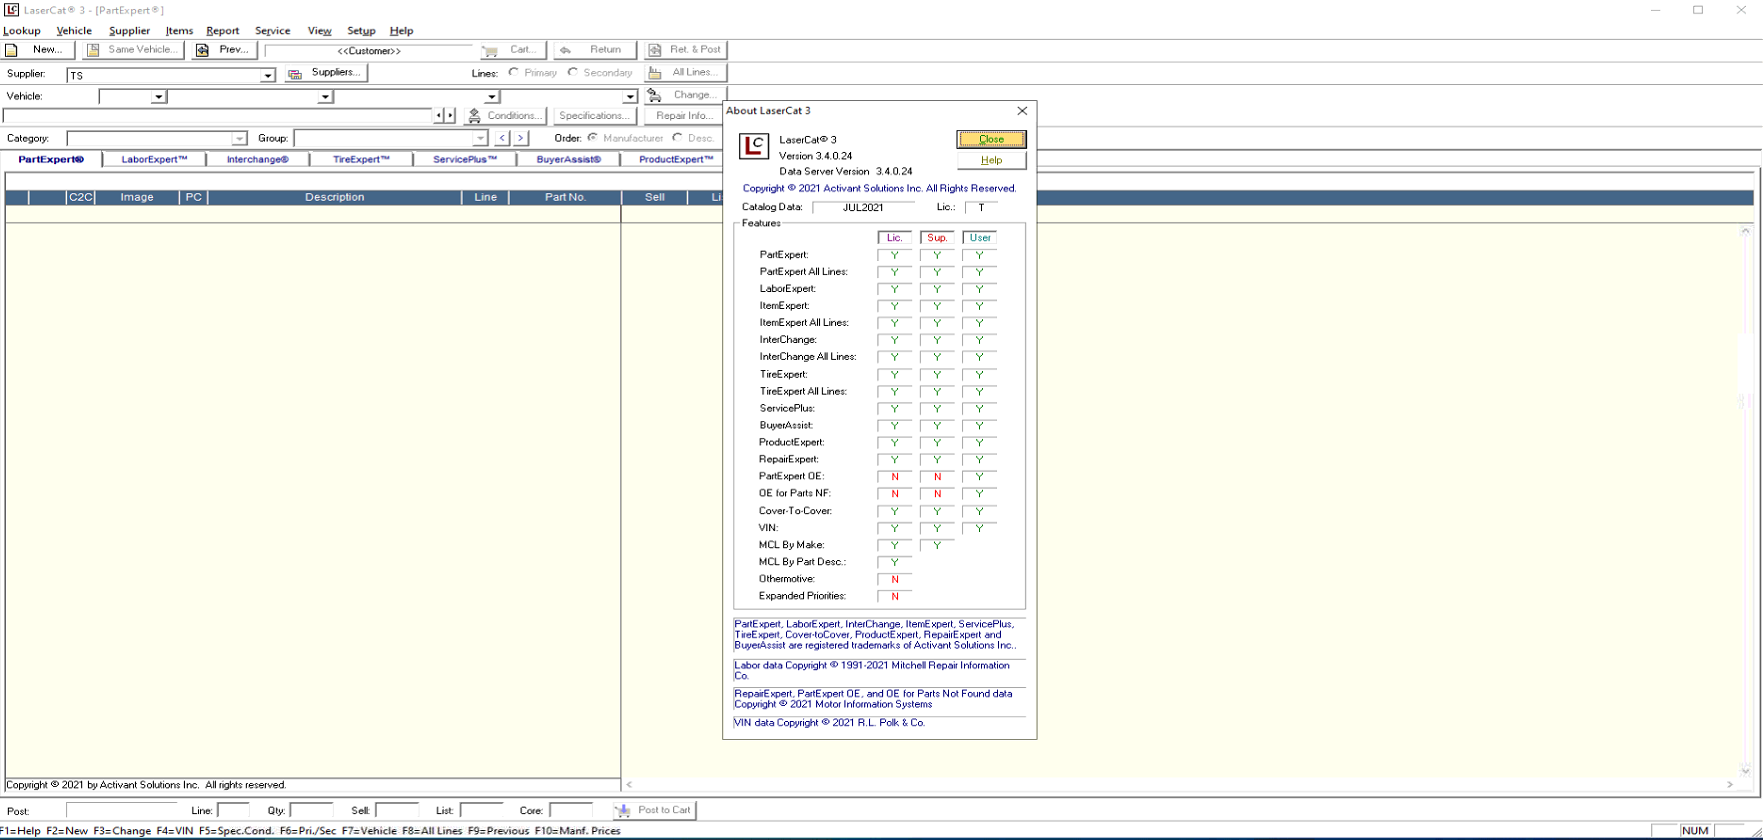Open the Vehicle menu
The height and width of the screenshot is (840, 1763).
(x=74, y=31)
